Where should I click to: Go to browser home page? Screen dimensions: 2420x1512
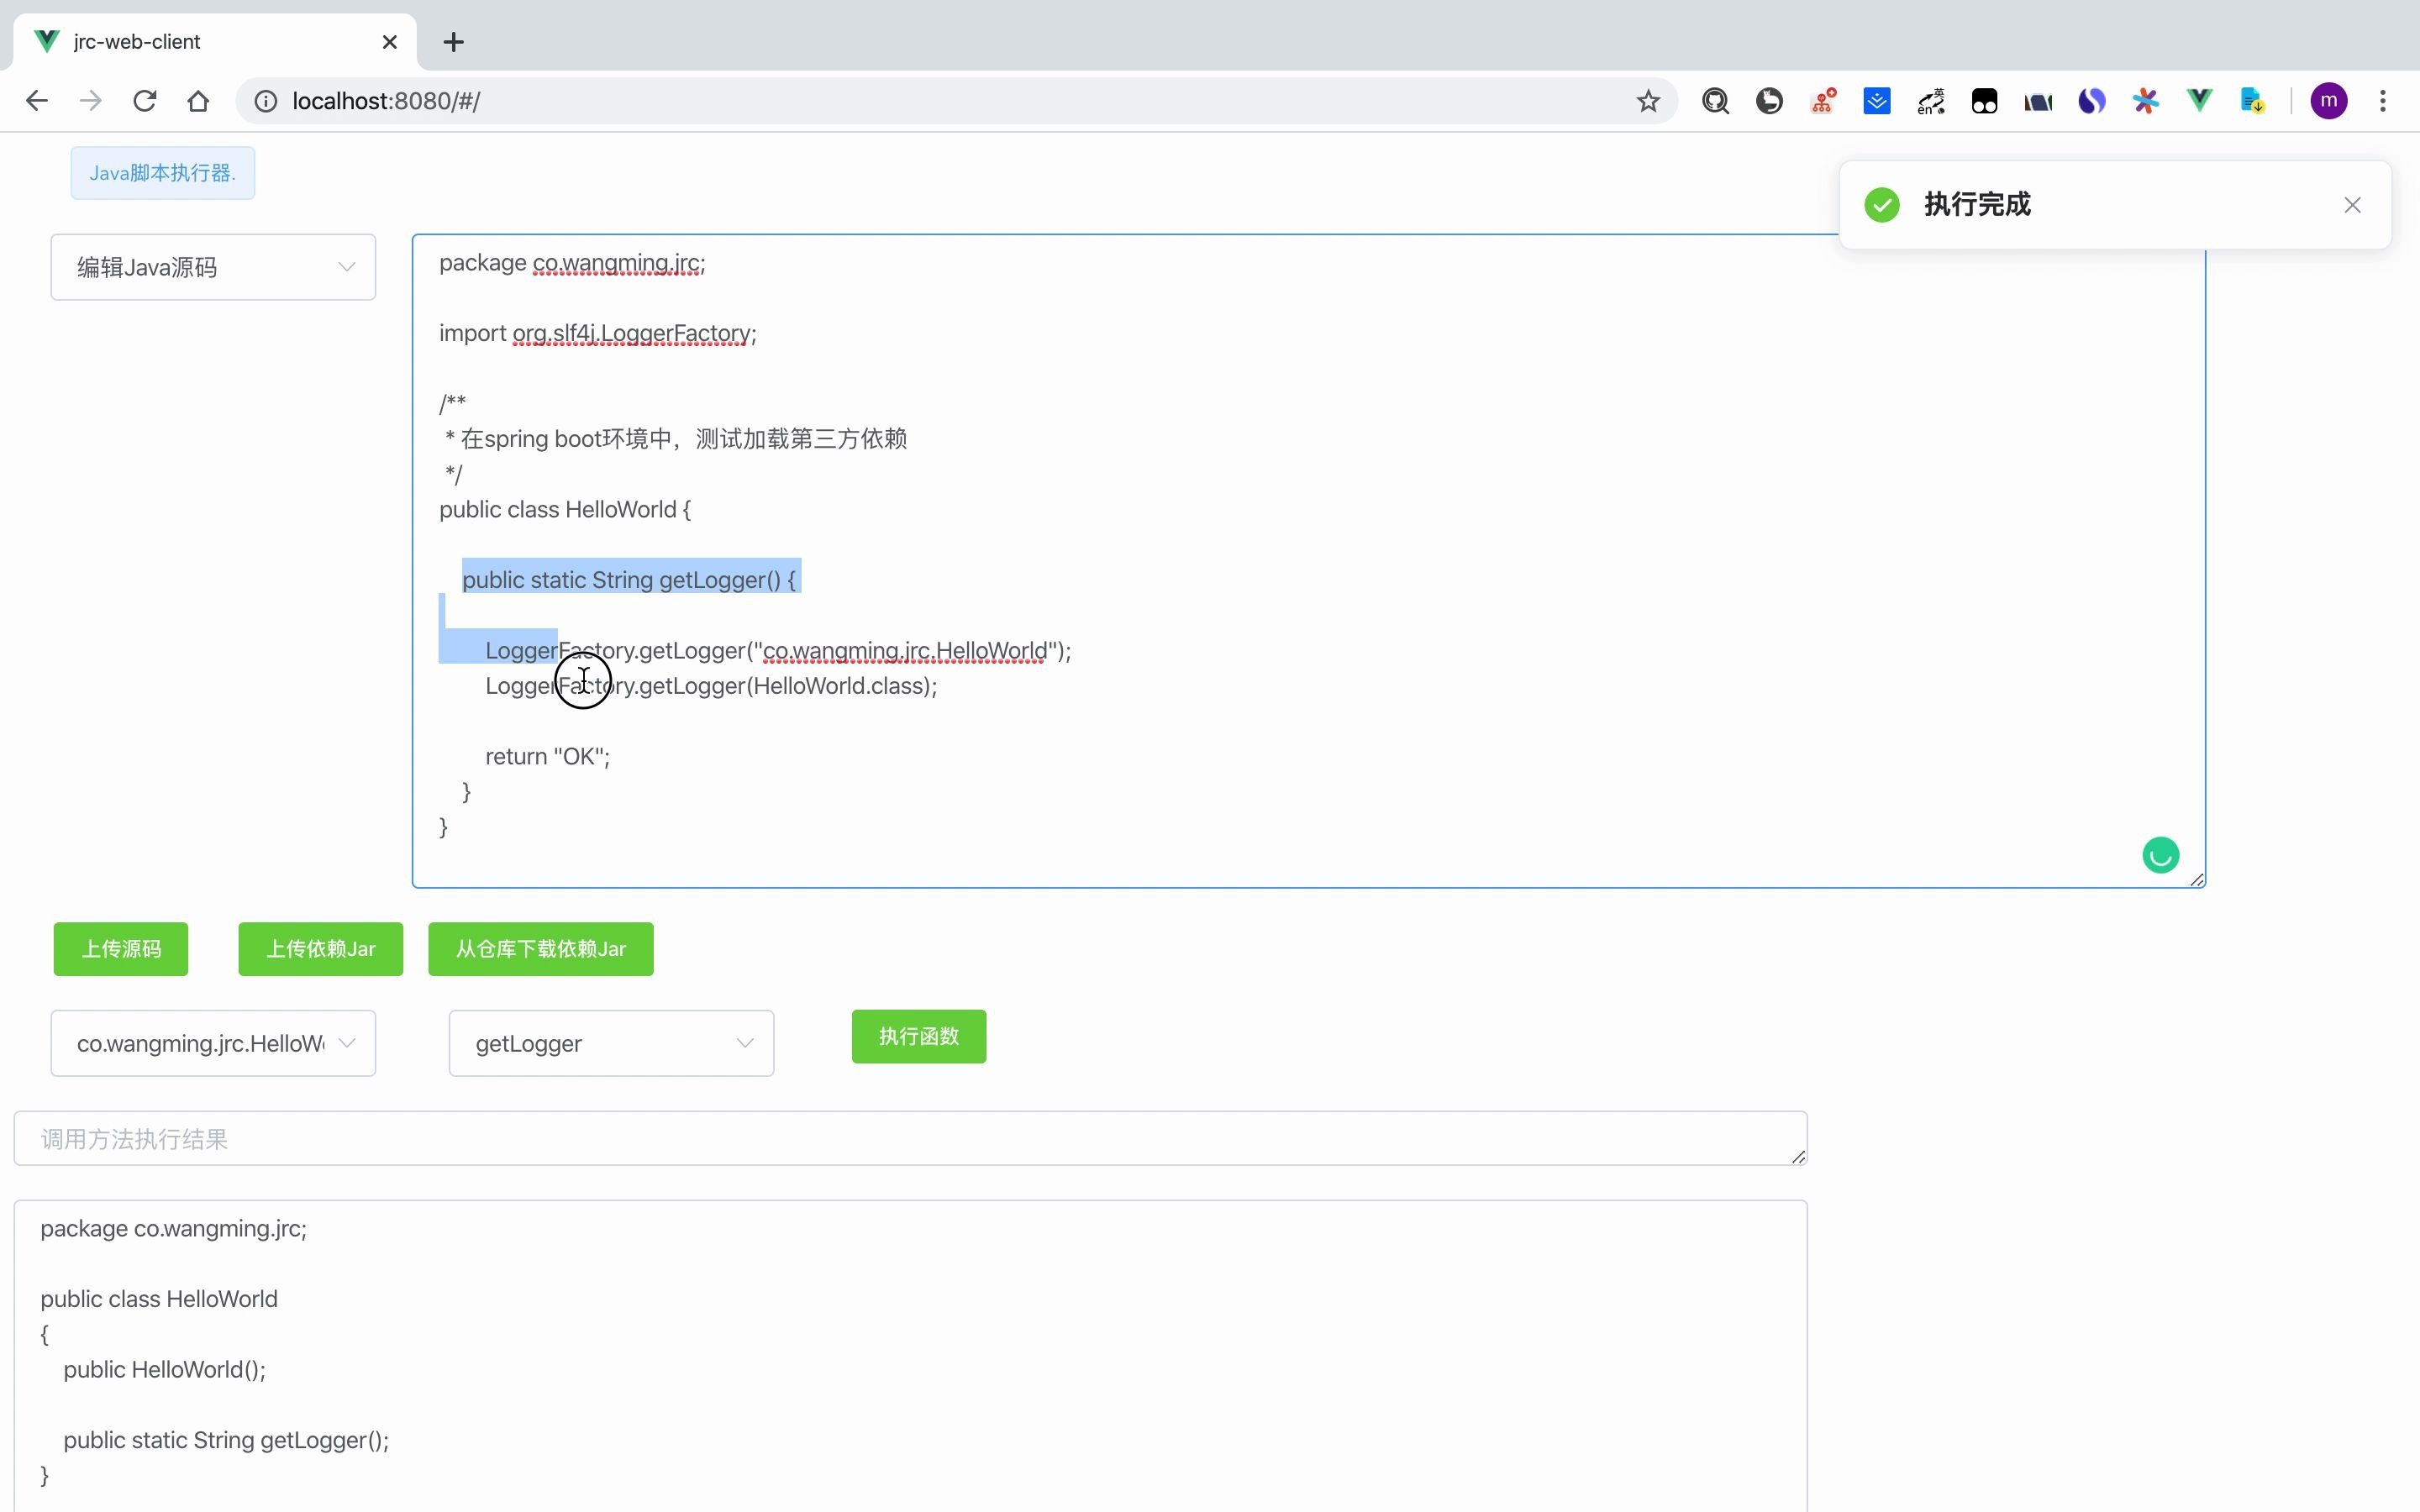click(198, 101)
